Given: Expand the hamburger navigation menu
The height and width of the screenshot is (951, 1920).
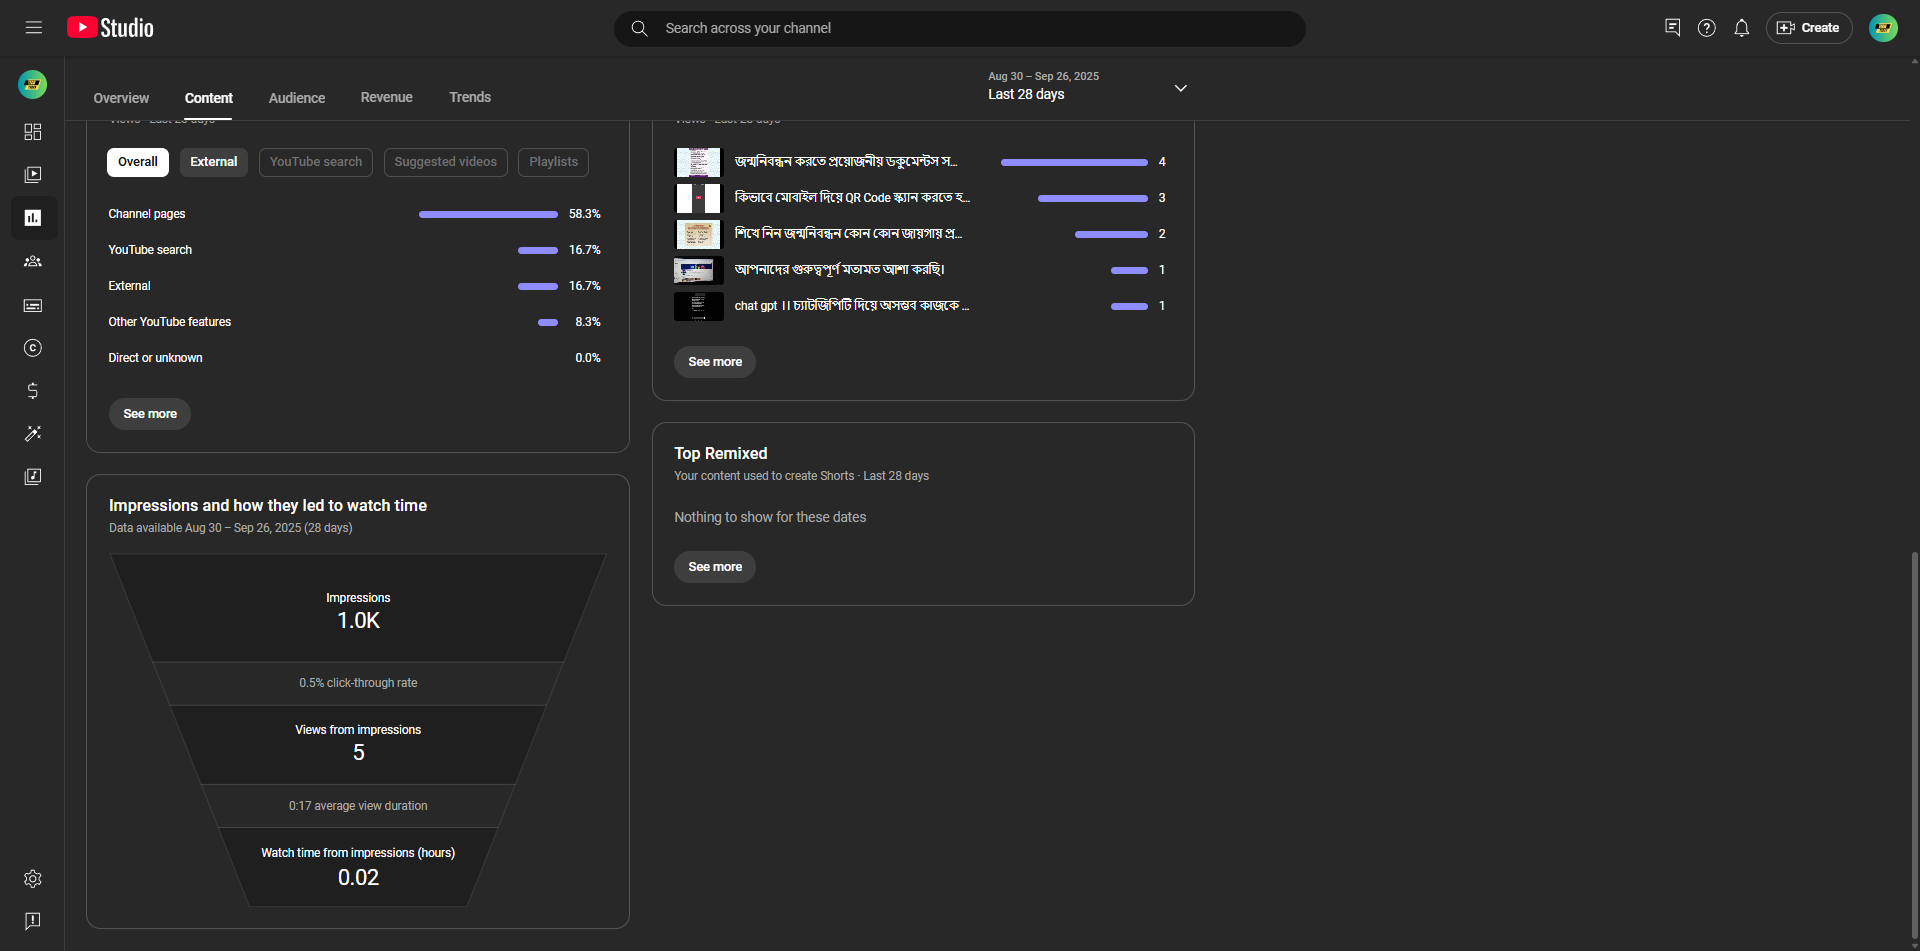Looking at the screenshot, I should coord(33,28).
